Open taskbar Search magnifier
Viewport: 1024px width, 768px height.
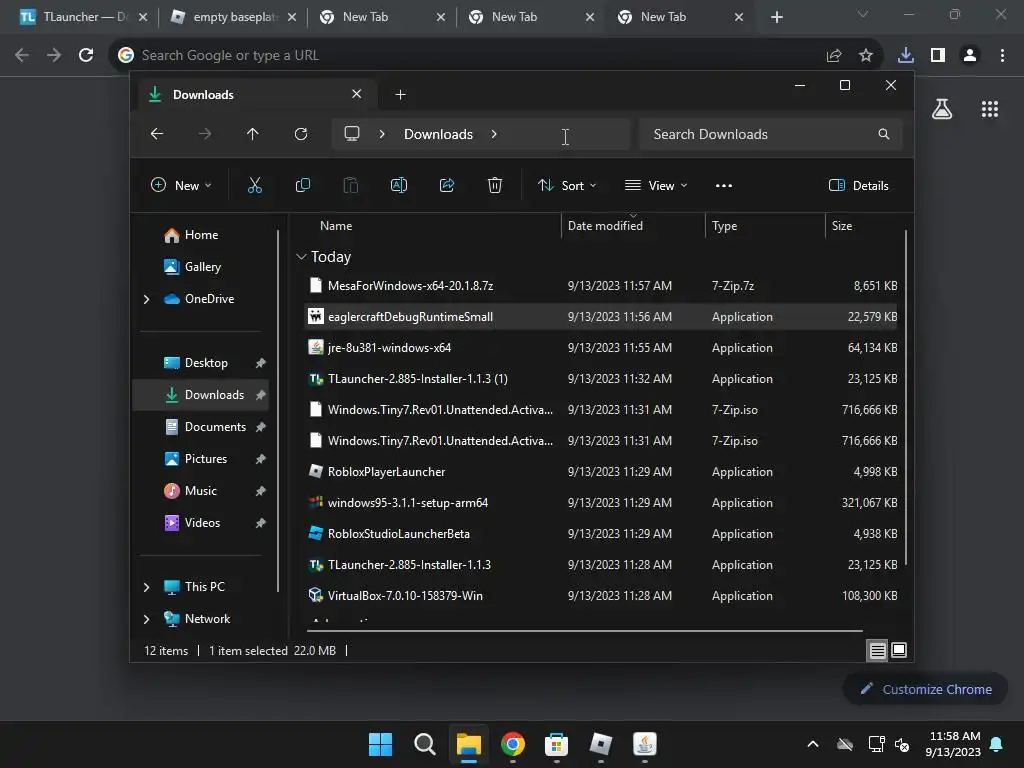pyautogui.click(x=424, y=744)
